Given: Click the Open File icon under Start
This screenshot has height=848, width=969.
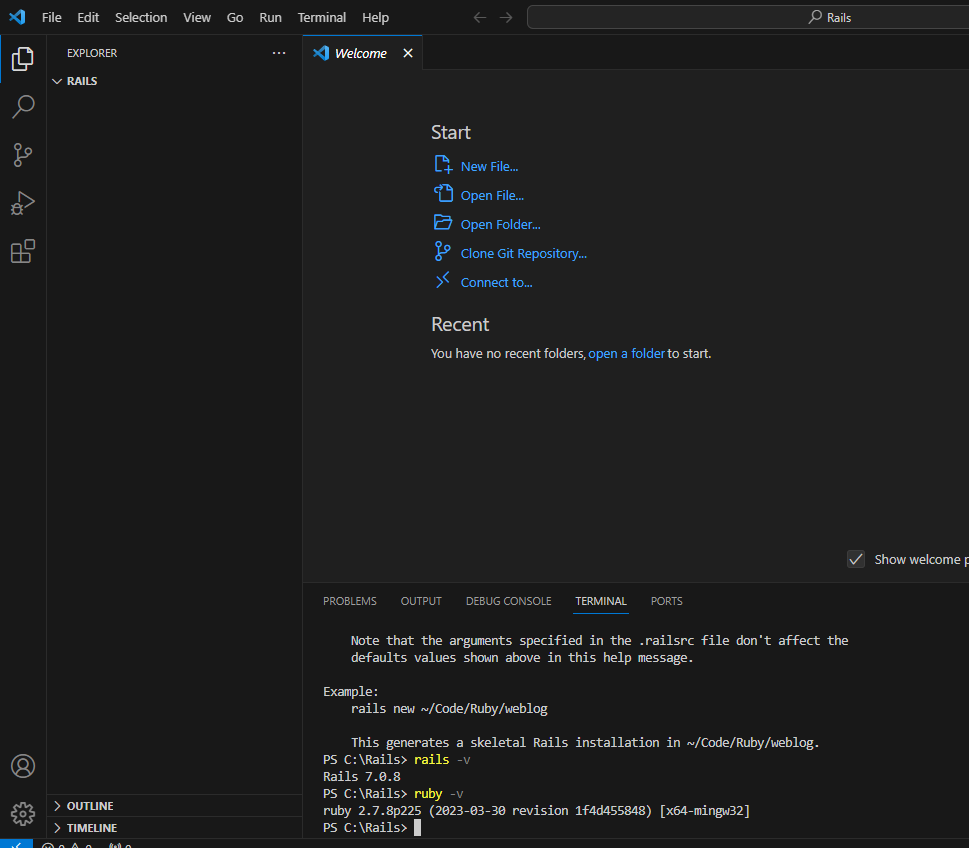Looking at the screenshot, I should (443, 193).
